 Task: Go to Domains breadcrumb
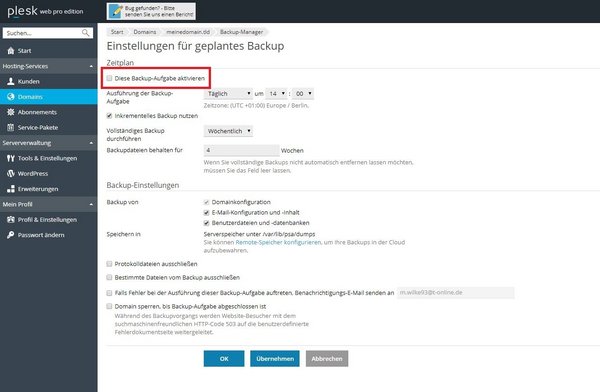[x=145, y=32]
